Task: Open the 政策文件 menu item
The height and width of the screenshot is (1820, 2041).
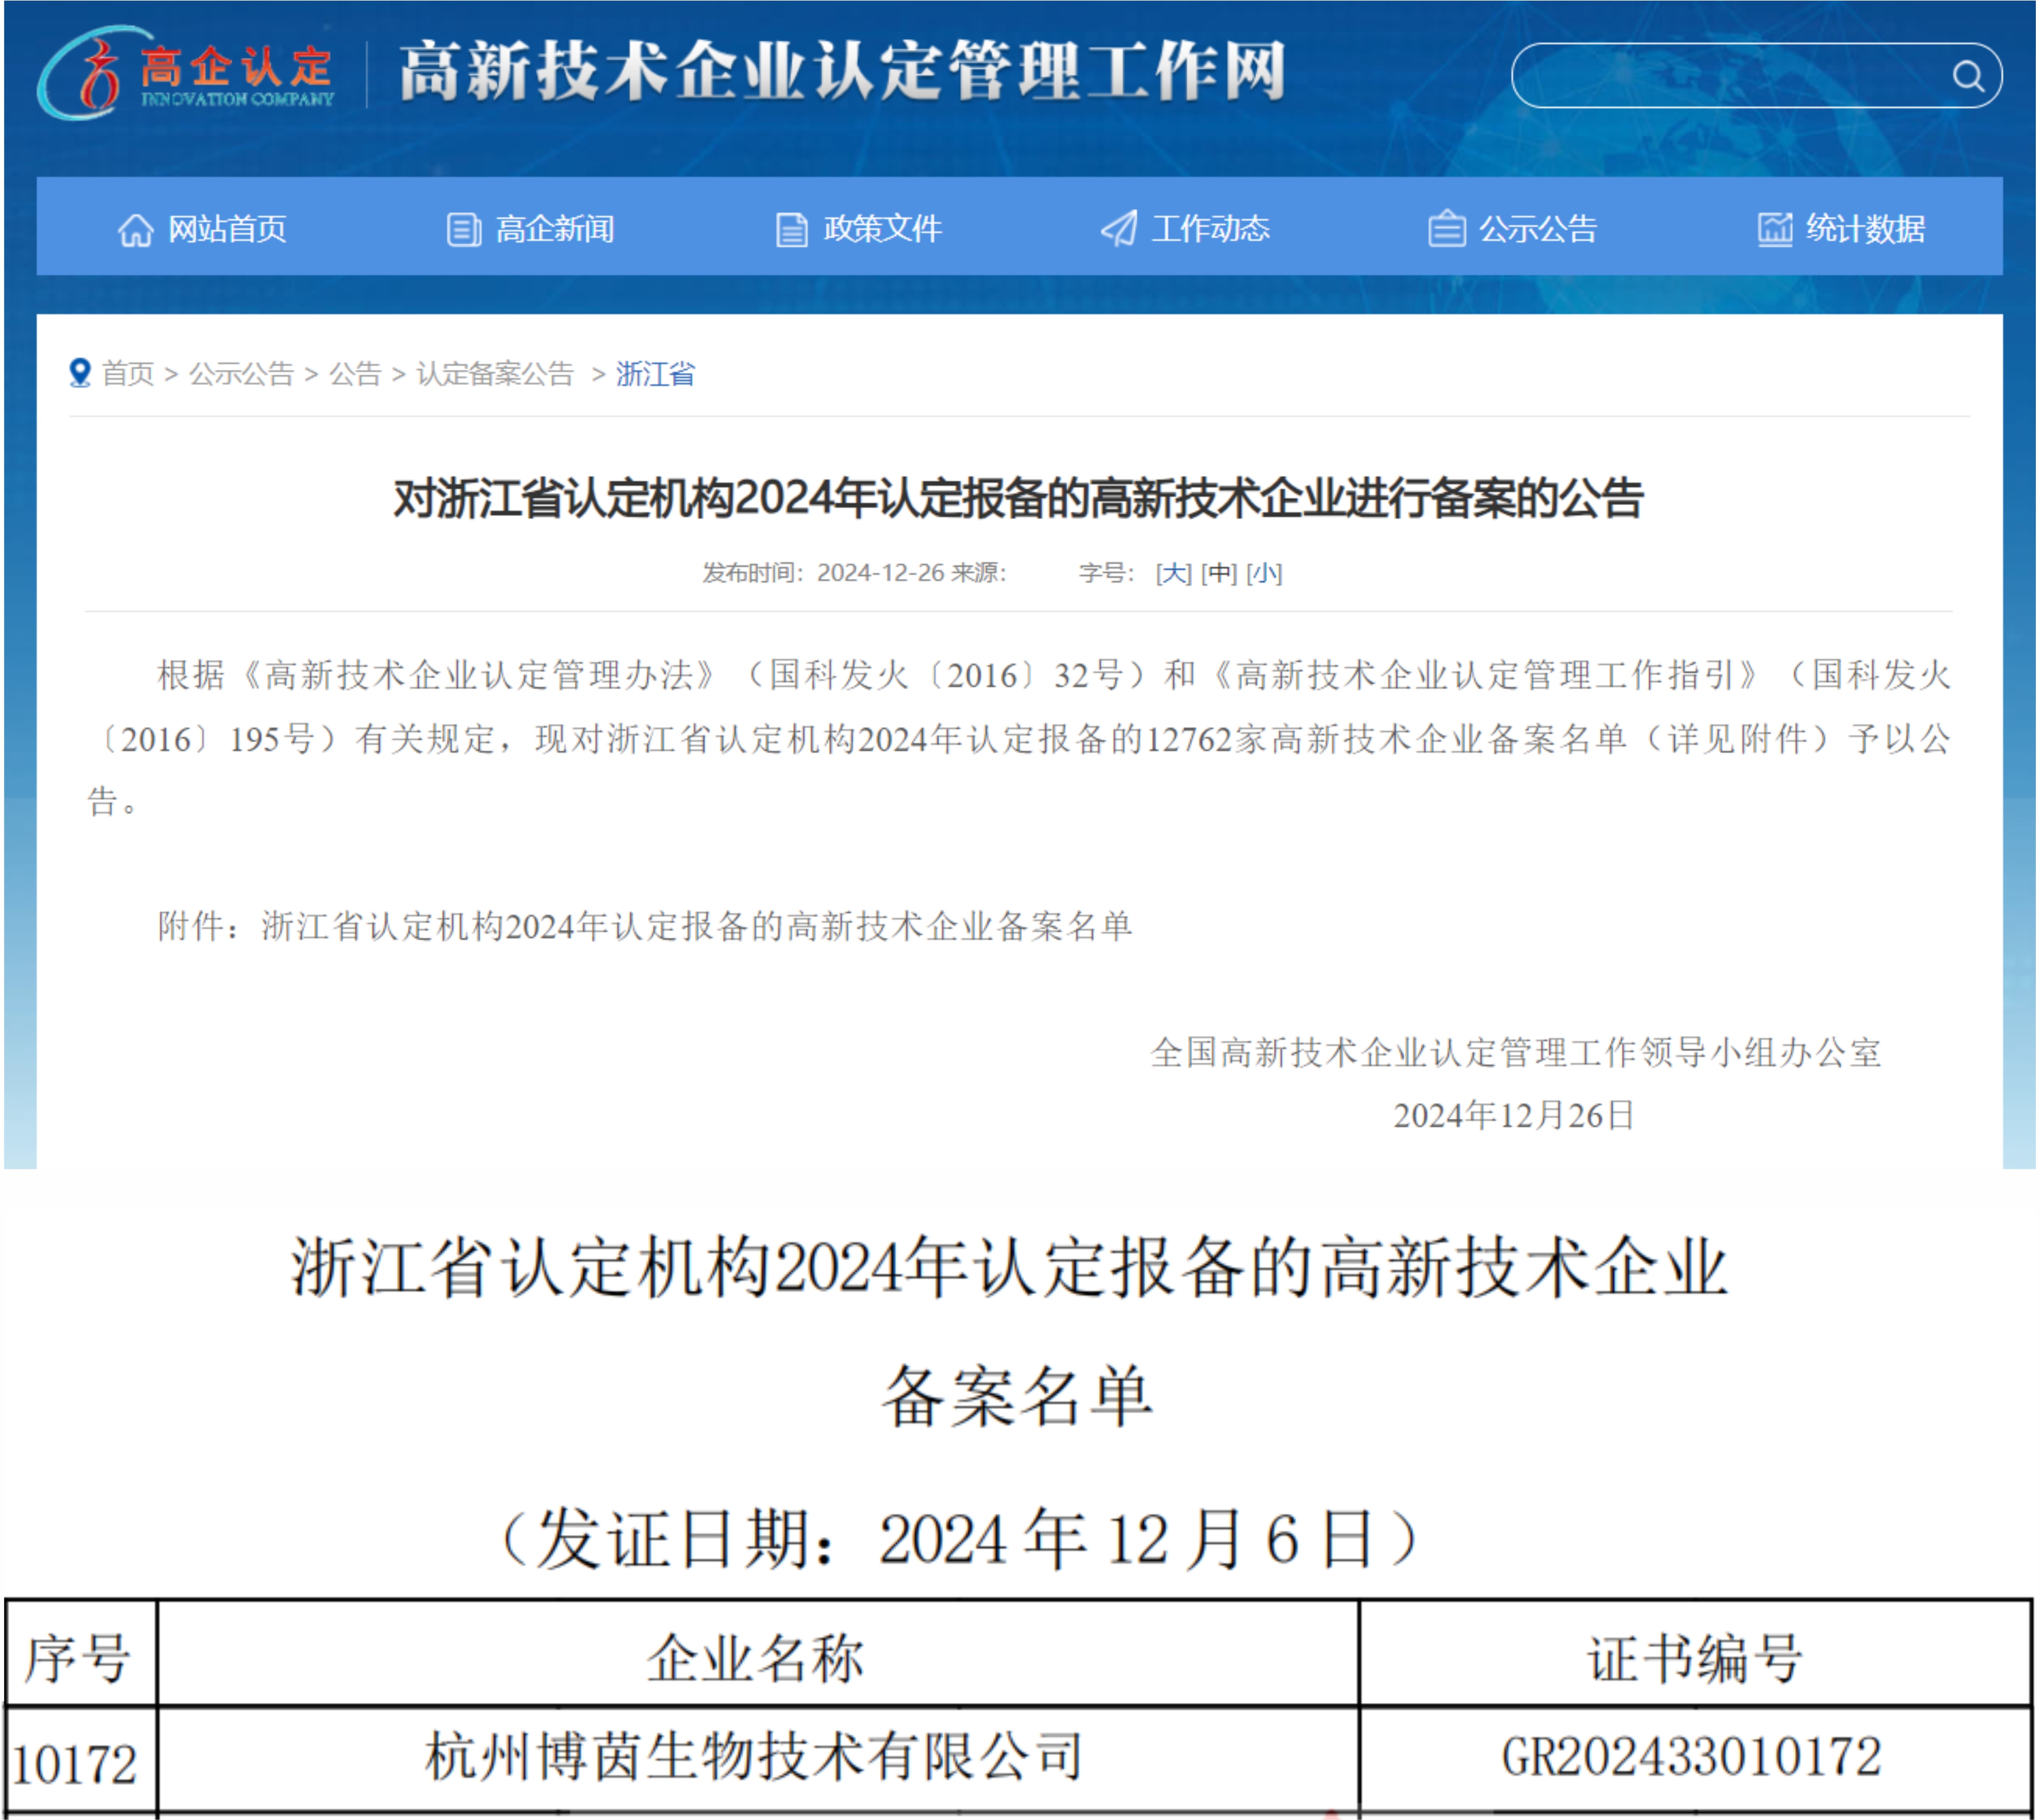Action: pos(882,229)
